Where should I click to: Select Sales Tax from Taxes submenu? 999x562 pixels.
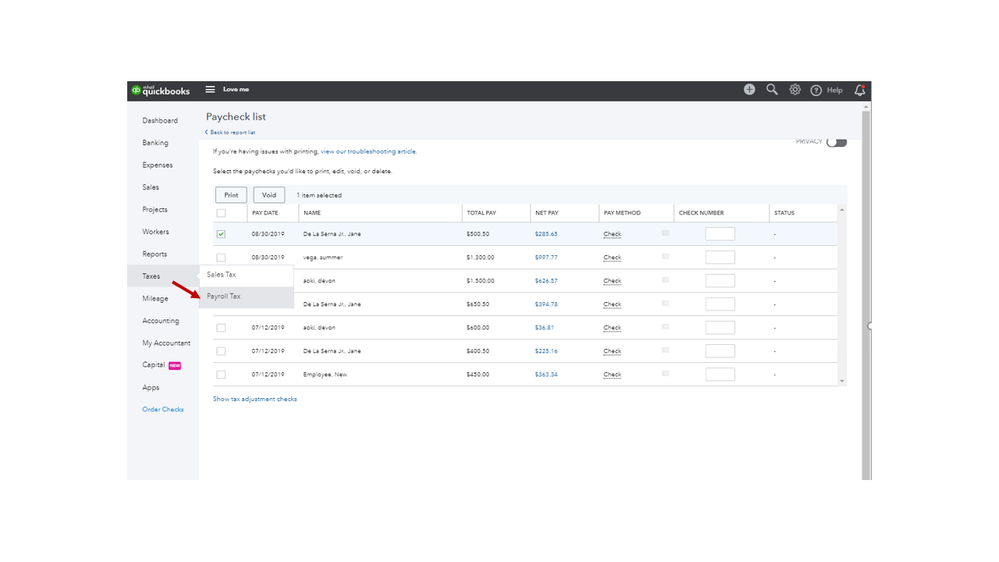point(222,274)
